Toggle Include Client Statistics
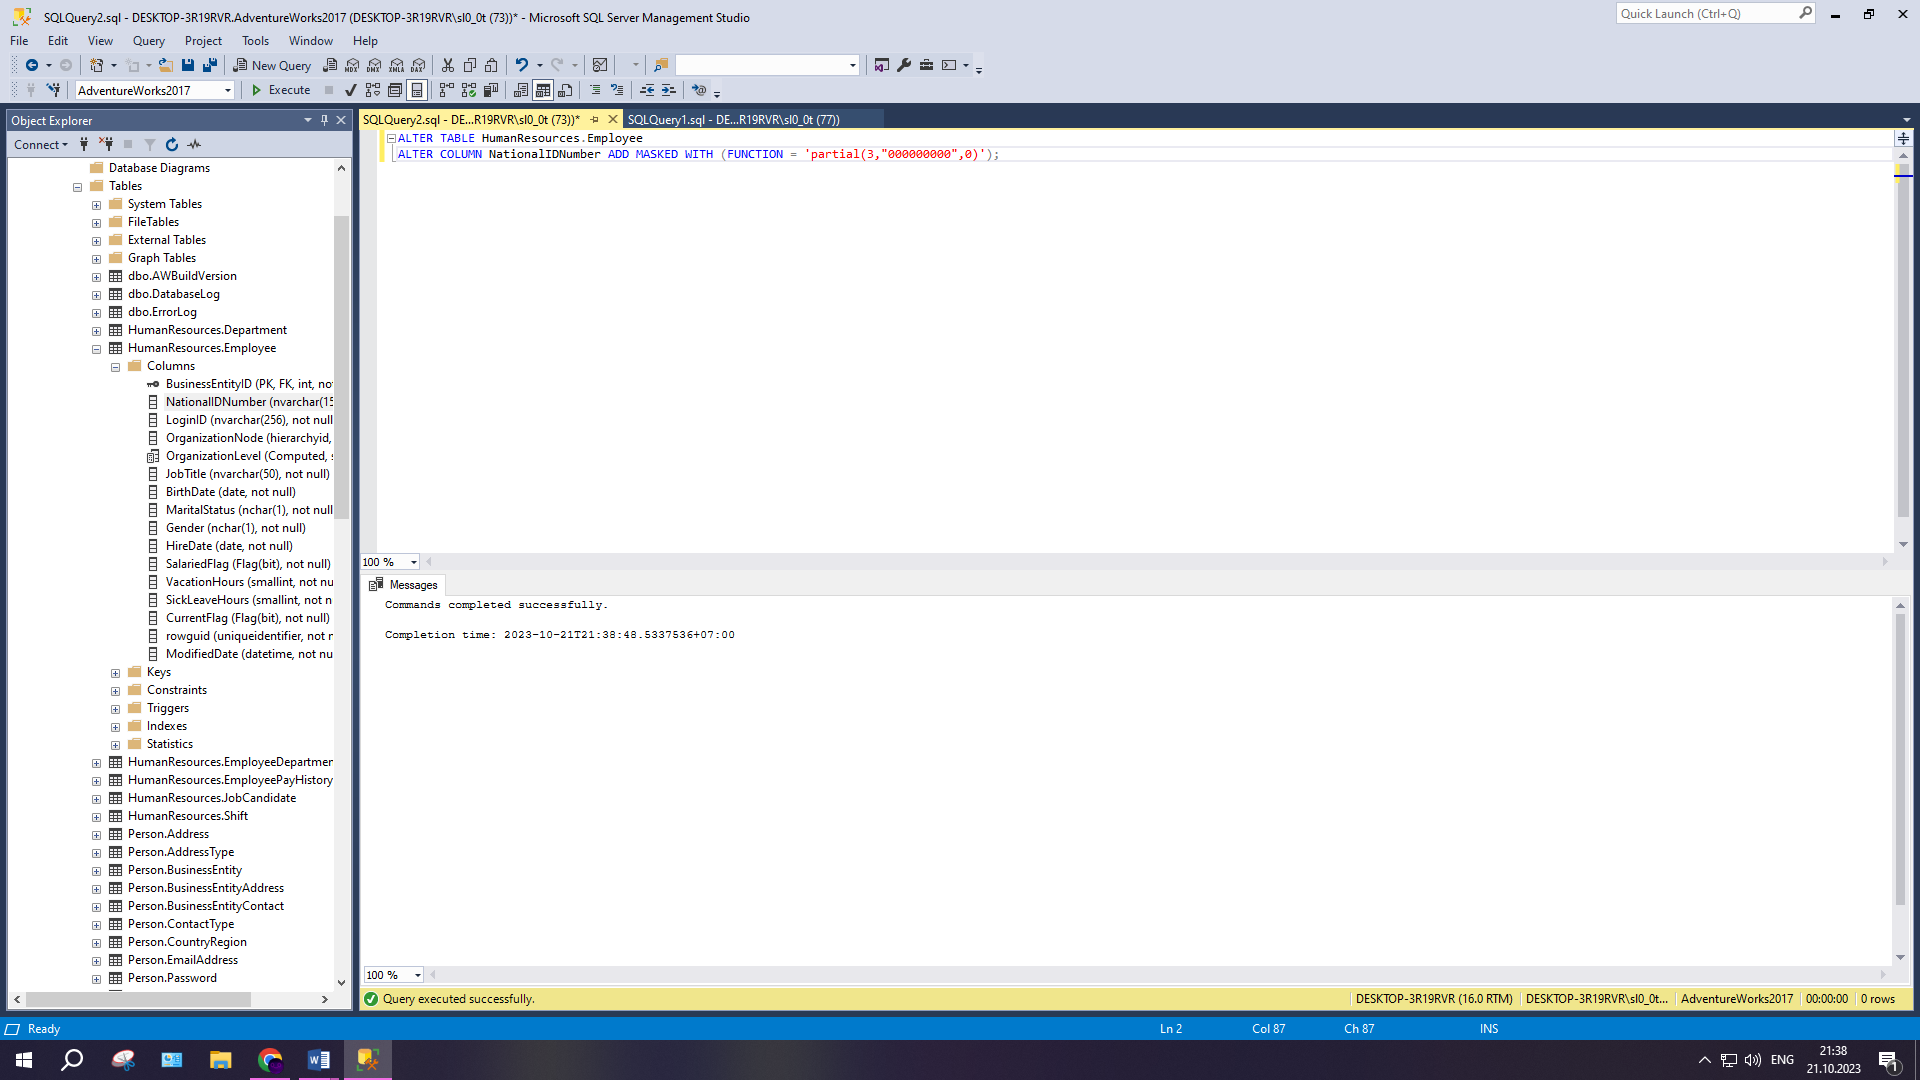This screenshot has width=1920, height=1080. click(491, 90)
